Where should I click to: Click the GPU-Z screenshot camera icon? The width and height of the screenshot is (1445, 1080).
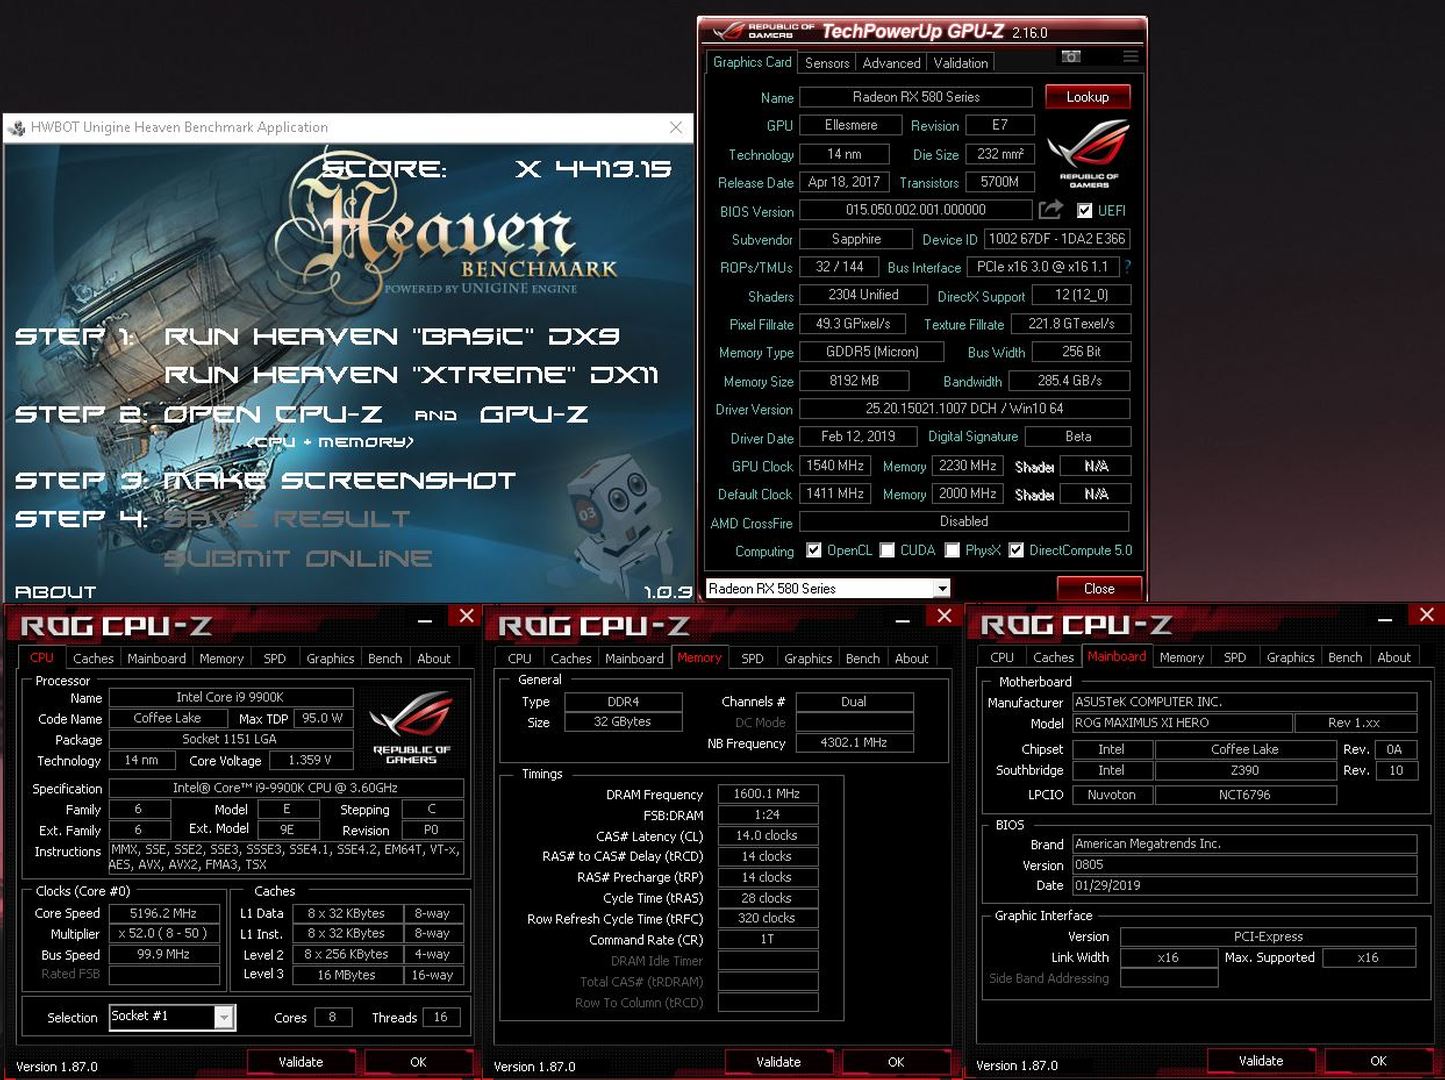pyautogui.click(x=1071, y=57)
